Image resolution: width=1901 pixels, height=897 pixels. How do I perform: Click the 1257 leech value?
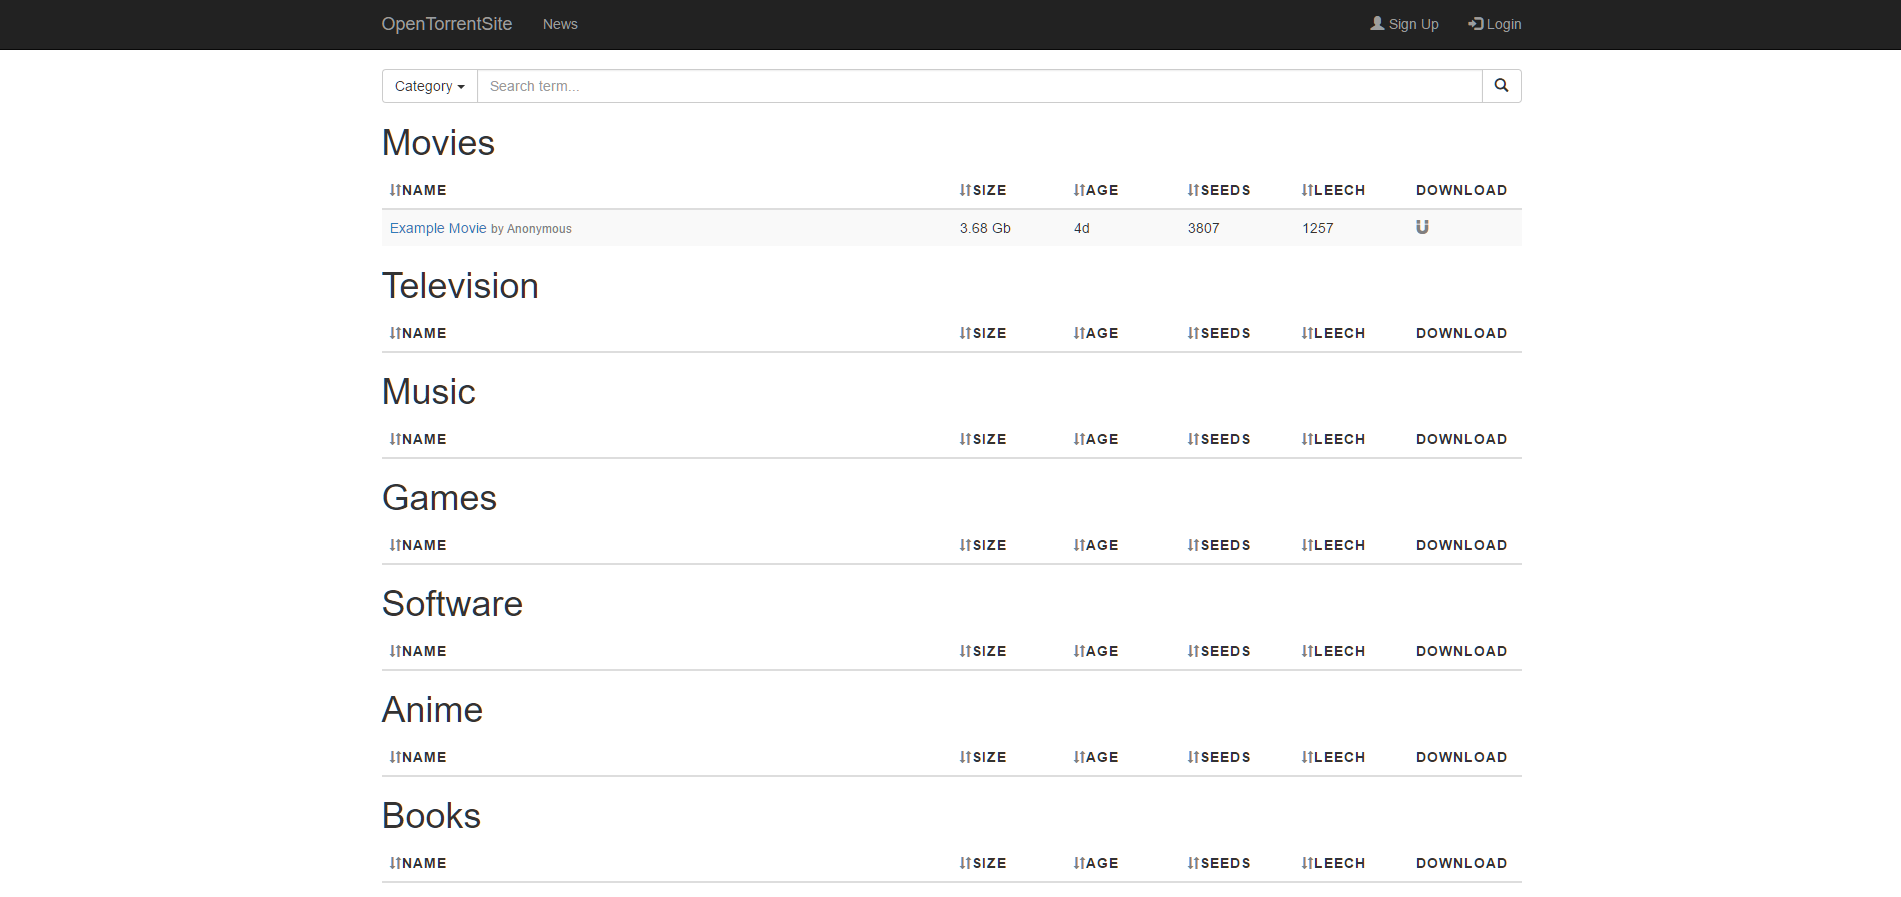(x=1317, y=228)
